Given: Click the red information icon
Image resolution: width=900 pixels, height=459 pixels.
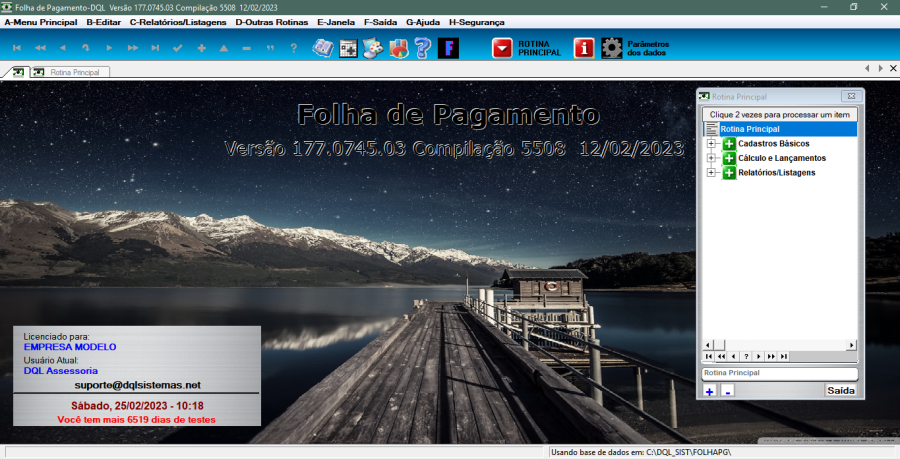Looking at the screenshot, I should (584, 47).
